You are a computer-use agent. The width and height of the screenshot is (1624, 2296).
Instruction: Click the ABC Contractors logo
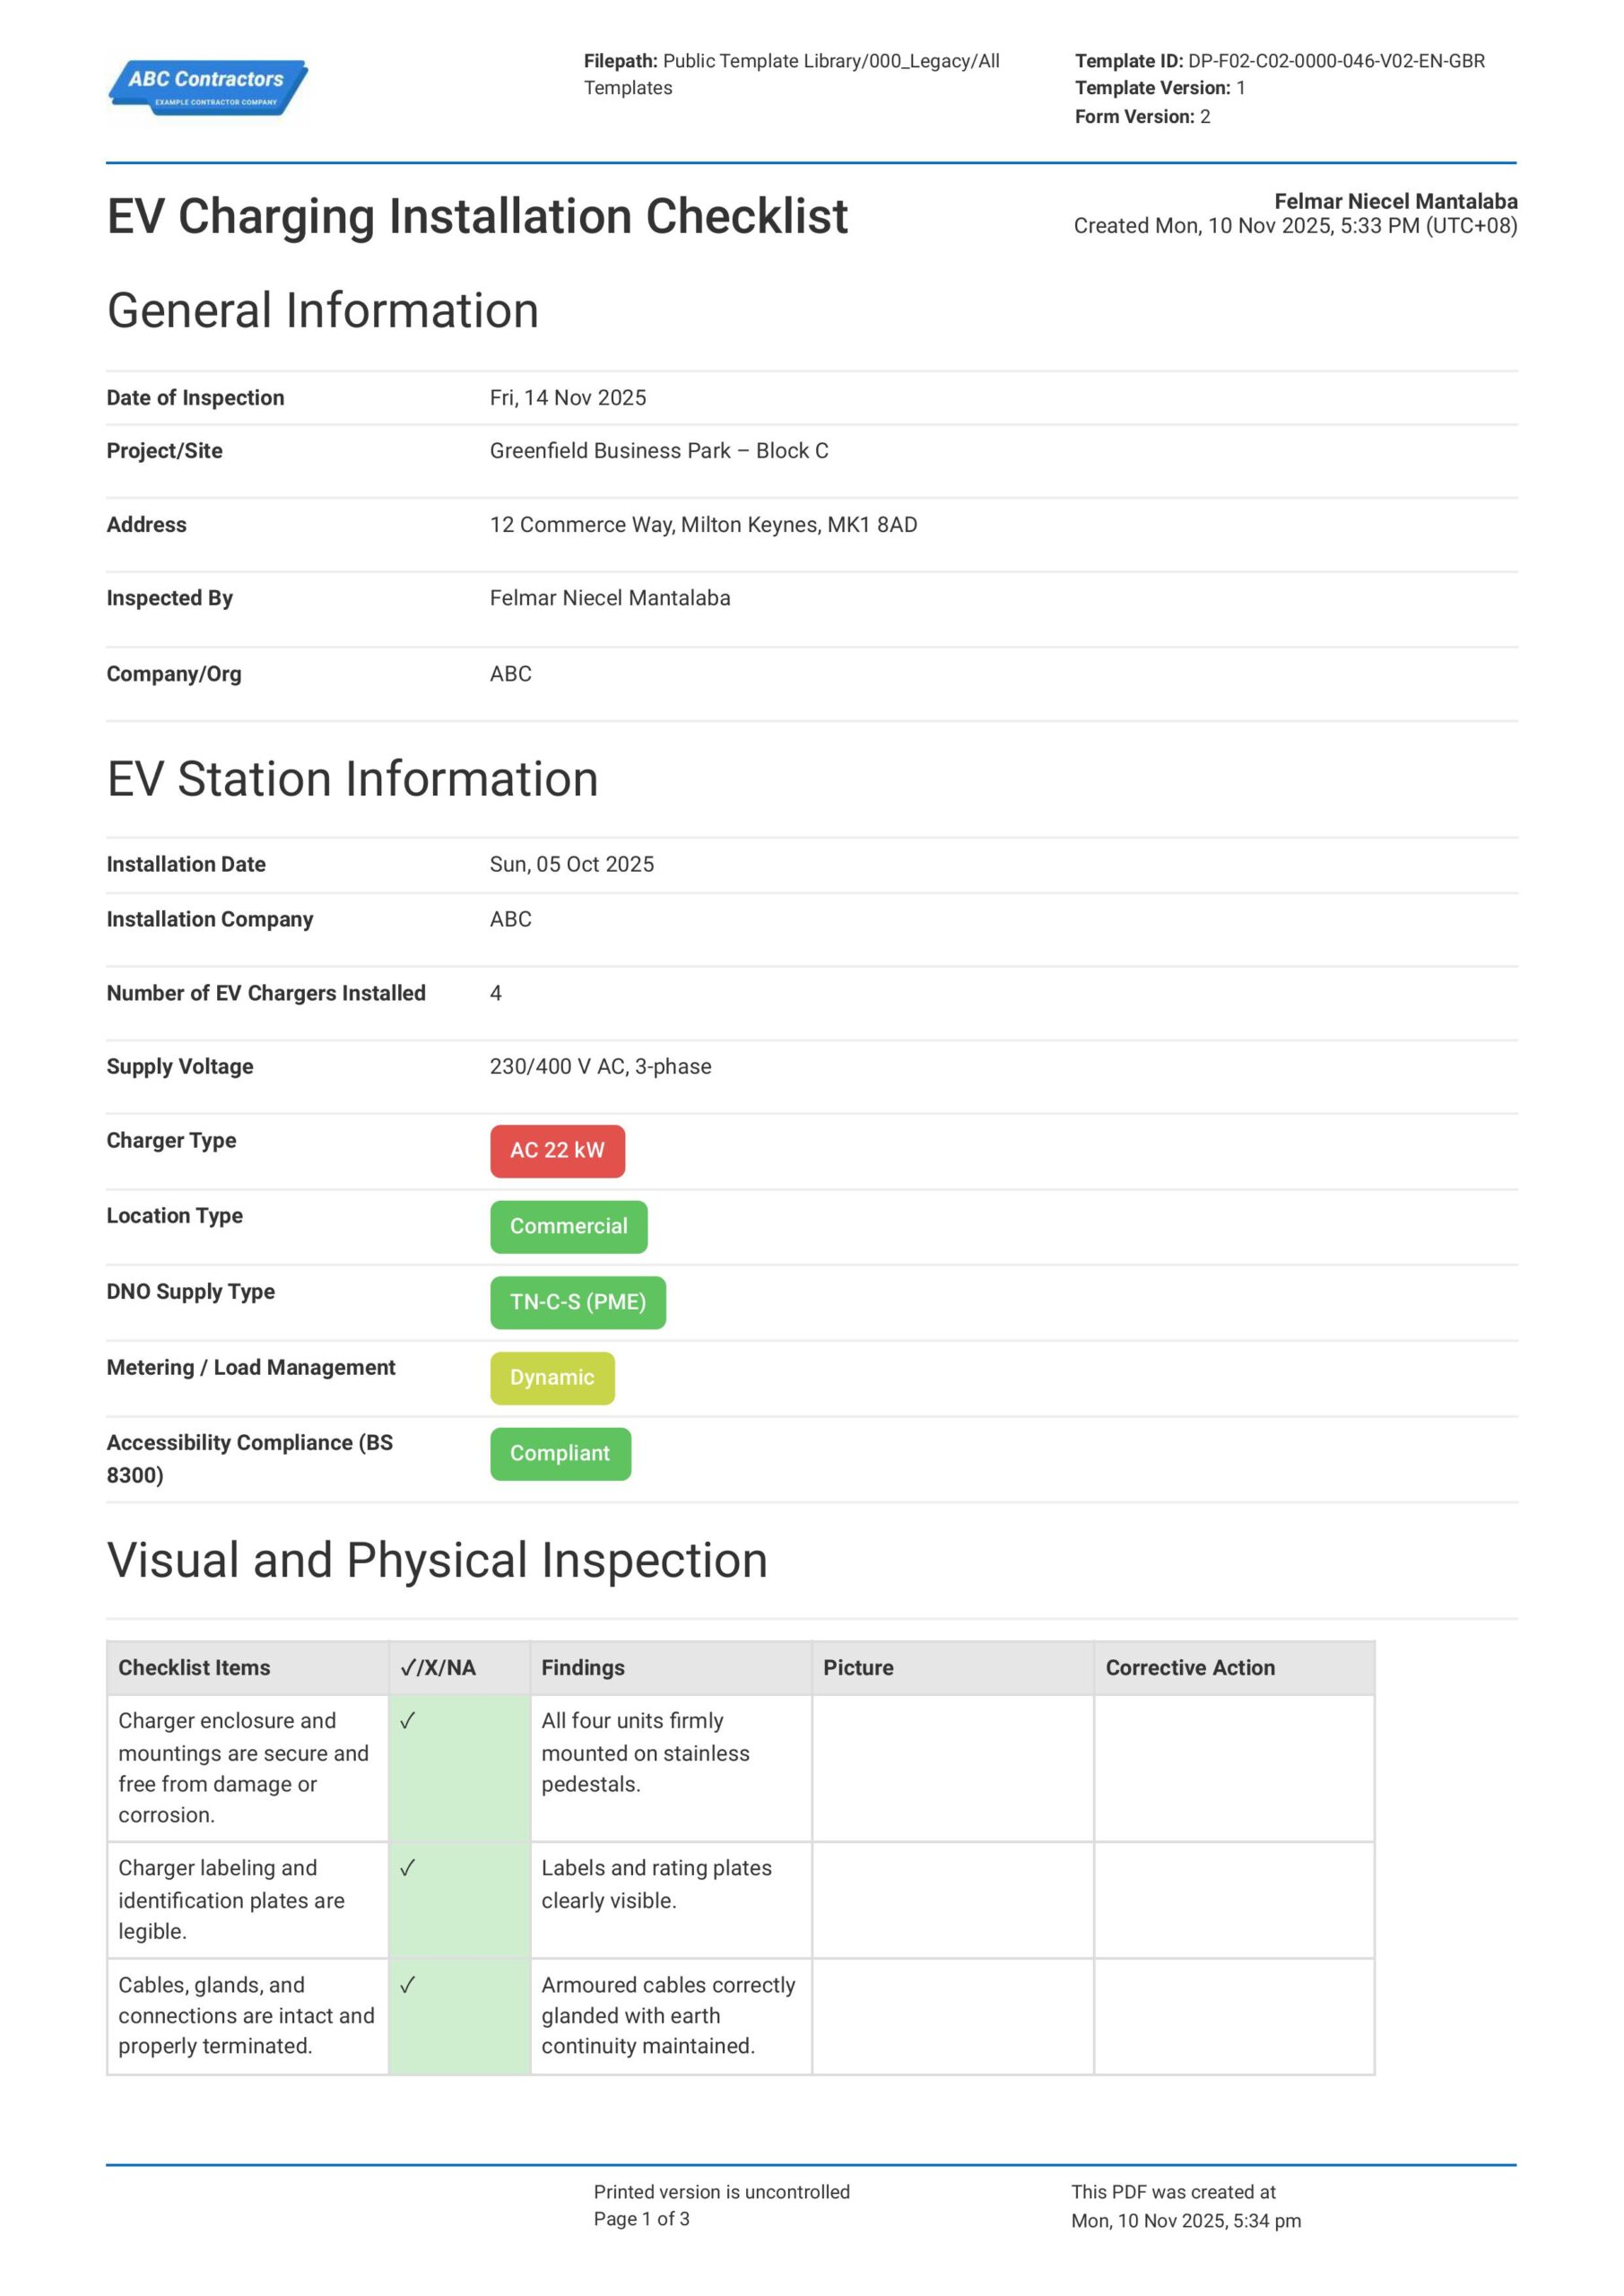[x=208, y=87]
